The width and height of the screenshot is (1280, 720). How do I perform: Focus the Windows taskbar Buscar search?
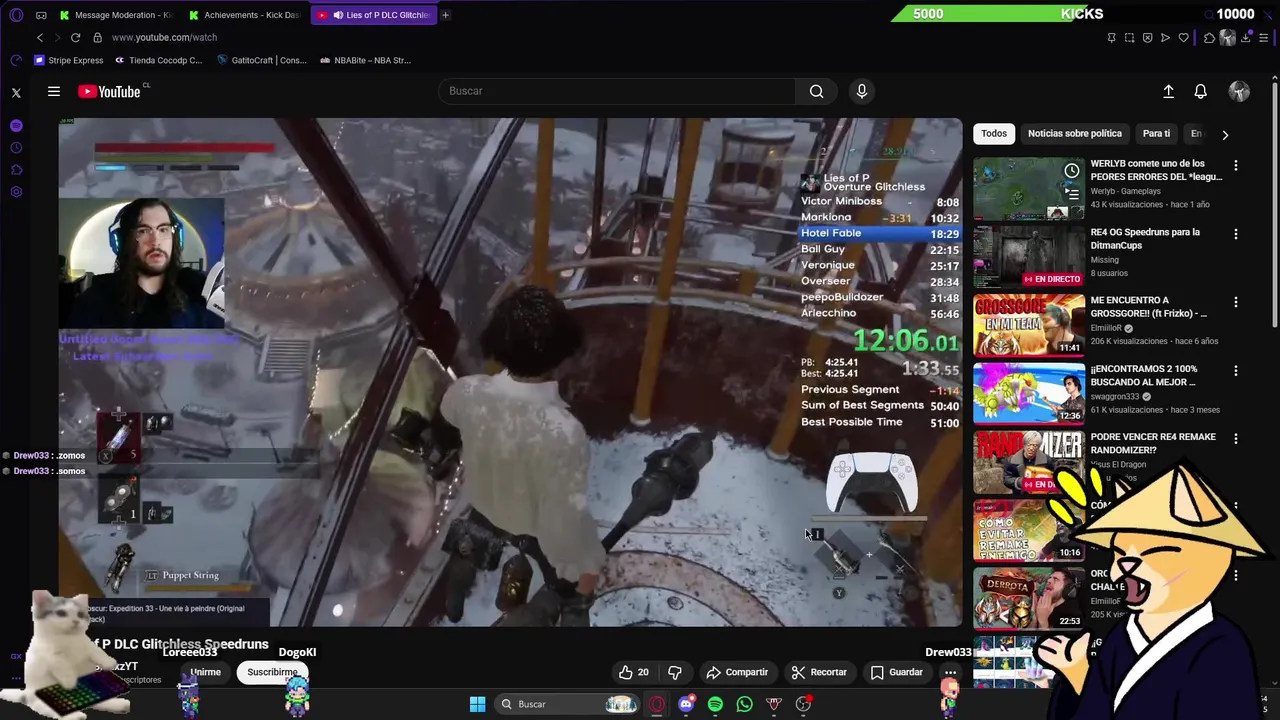click(568, 704)
